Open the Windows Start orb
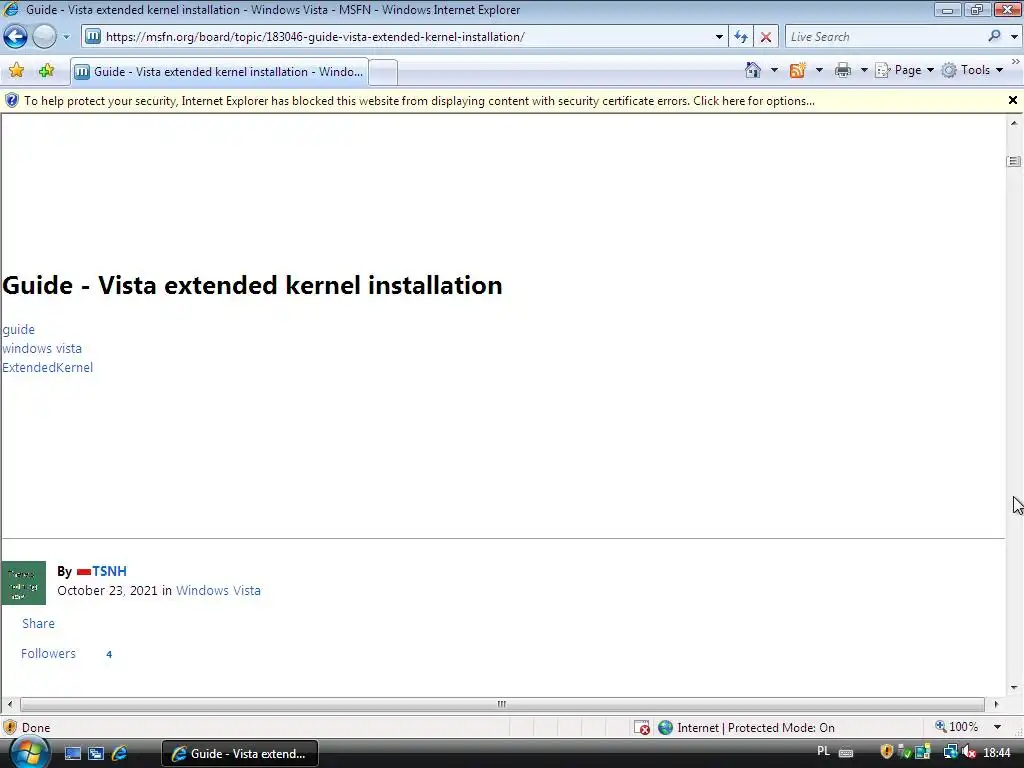This screenshot has height=768, width=1024. click(28, 753)
